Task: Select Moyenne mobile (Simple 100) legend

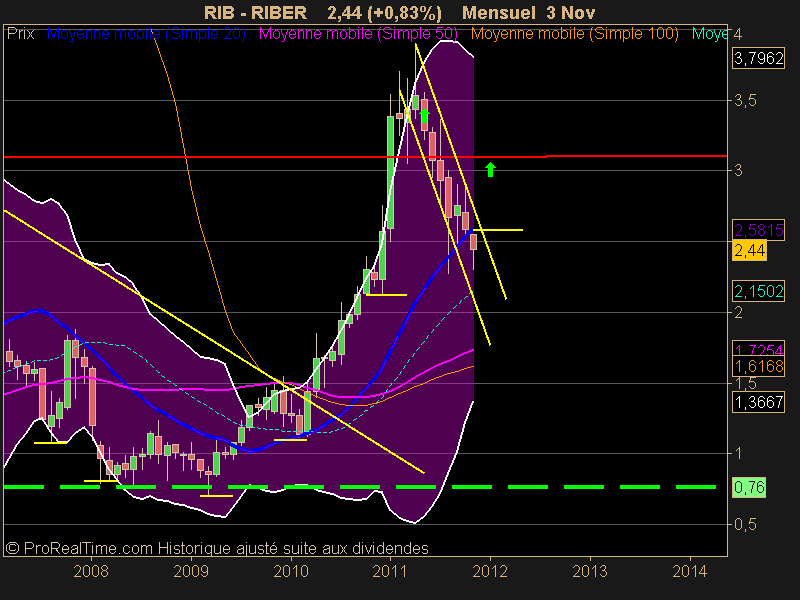Action: 574,34
